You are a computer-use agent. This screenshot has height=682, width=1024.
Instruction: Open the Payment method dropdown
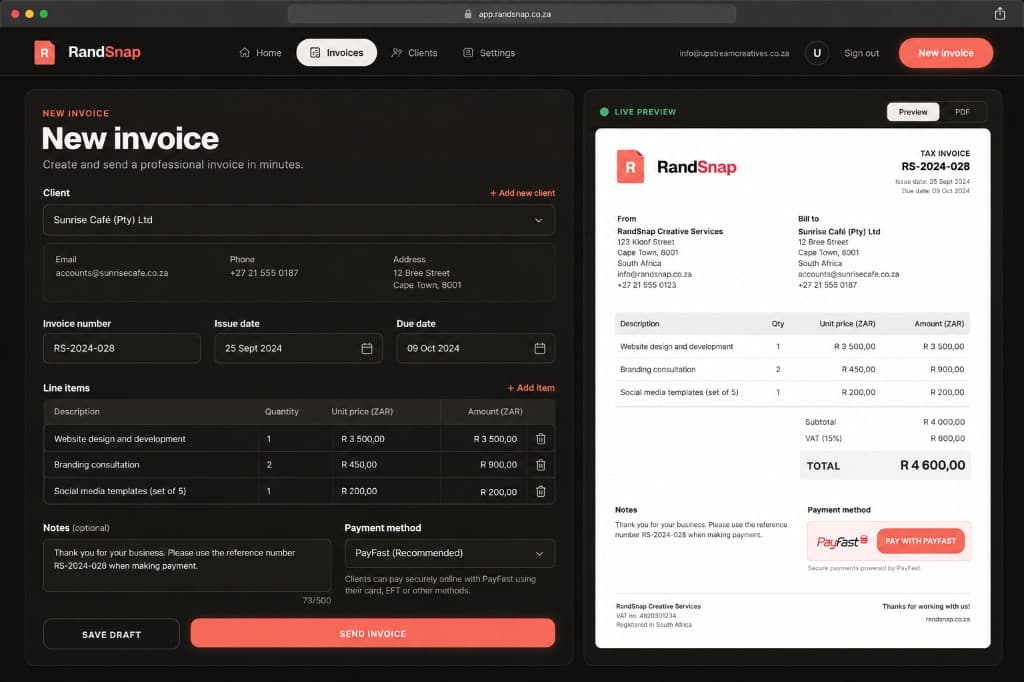pyautogui.click(x=449, y=553)
